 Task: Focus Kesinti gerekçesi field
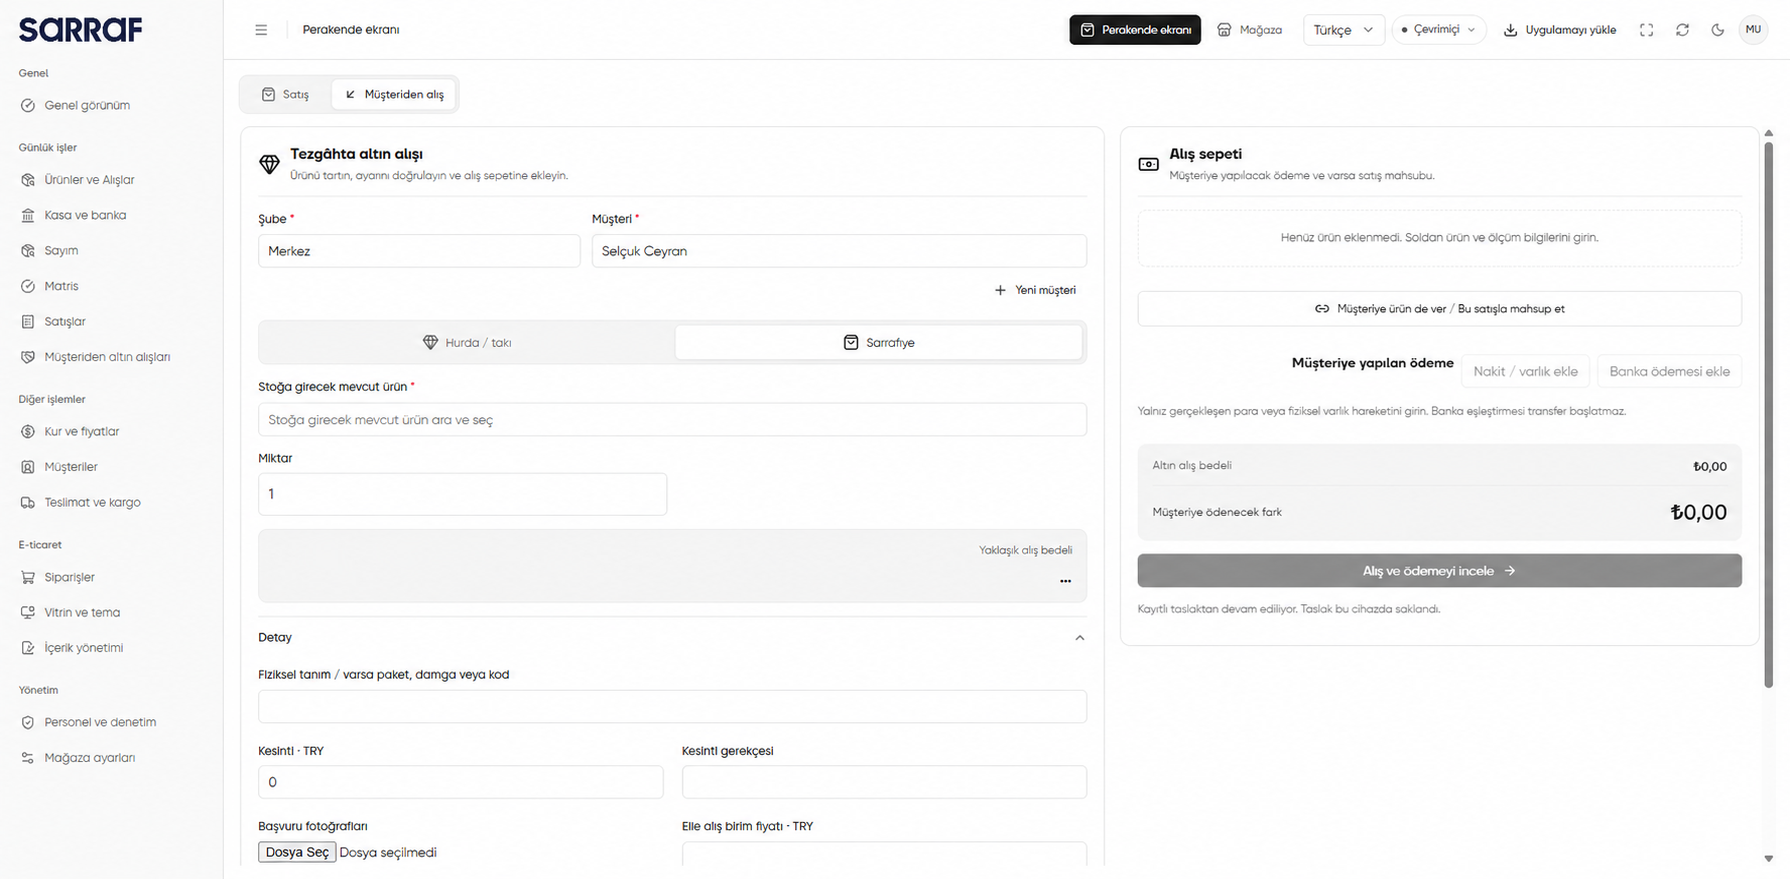pyautogui.click(x=884, y=782)
